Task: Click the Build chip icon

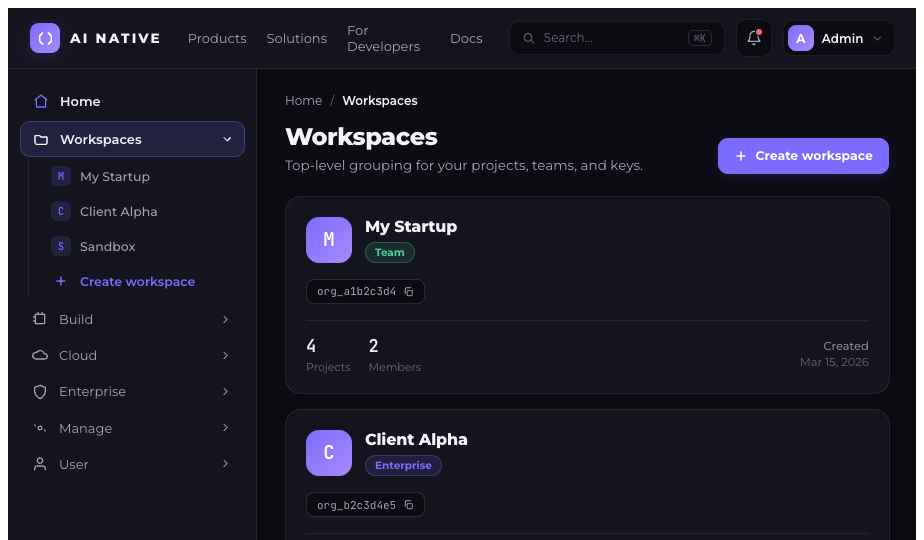Action: tap(39, 319)
